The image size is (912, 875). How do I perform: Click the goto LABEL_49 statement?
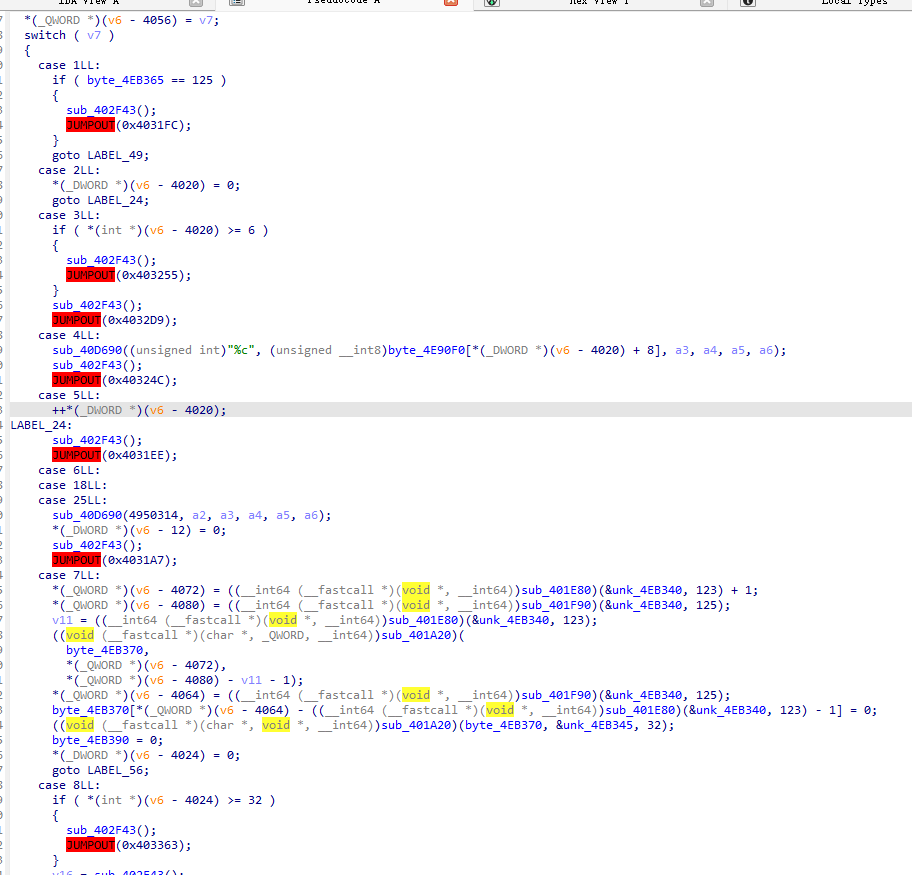pos(101,155)
